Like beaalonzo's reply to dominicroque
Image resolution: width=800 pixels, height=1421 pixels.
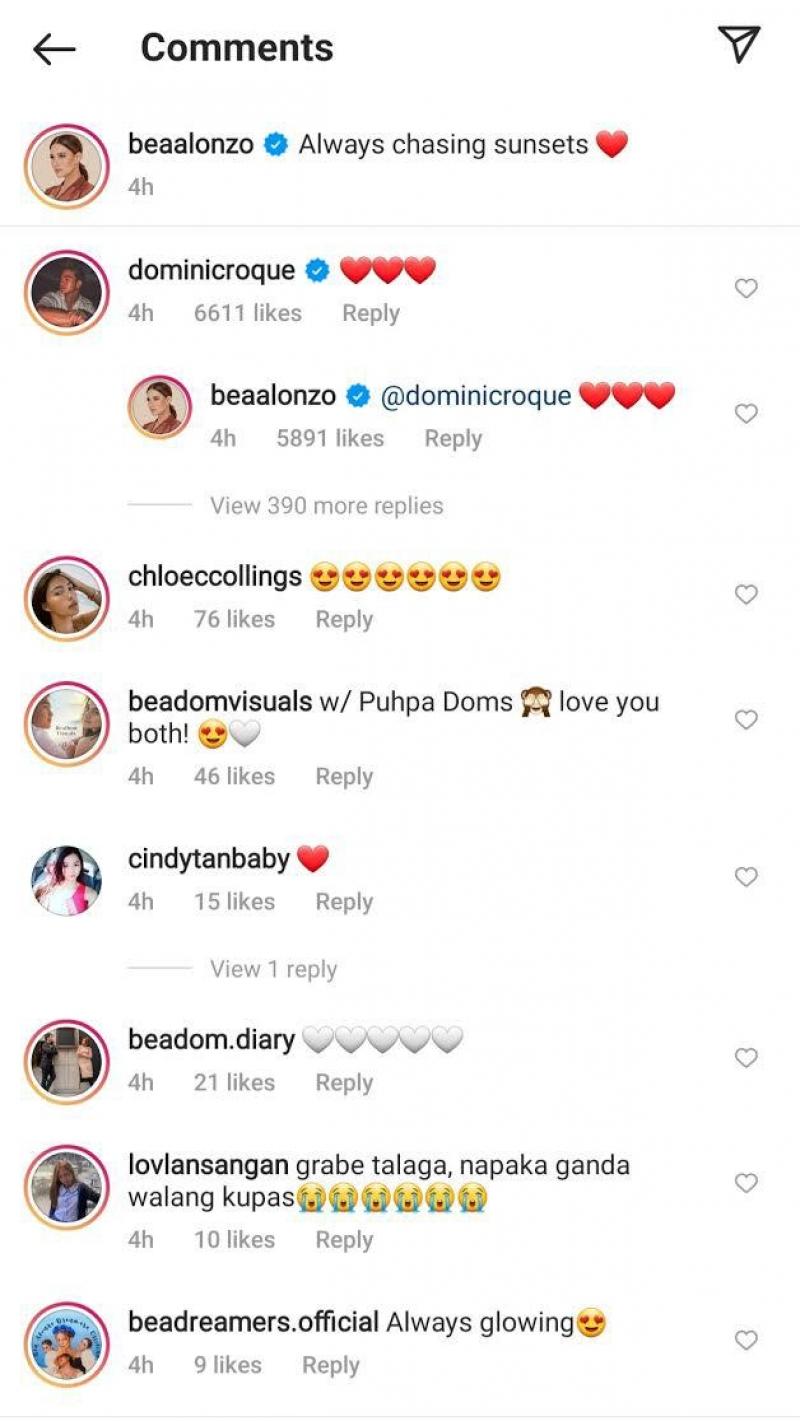(x=746, y=414)
